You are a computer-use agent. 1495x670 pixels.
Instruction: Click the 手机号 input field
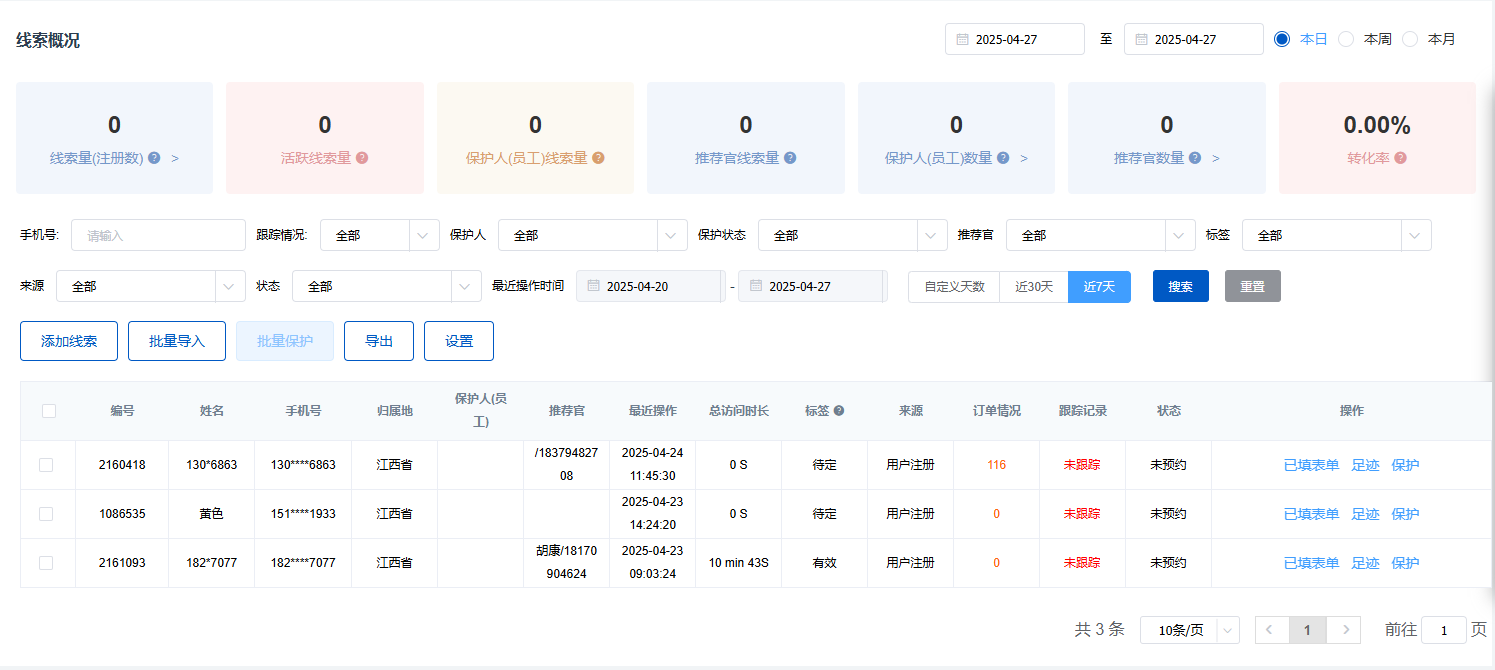click(x=158, y=235)
